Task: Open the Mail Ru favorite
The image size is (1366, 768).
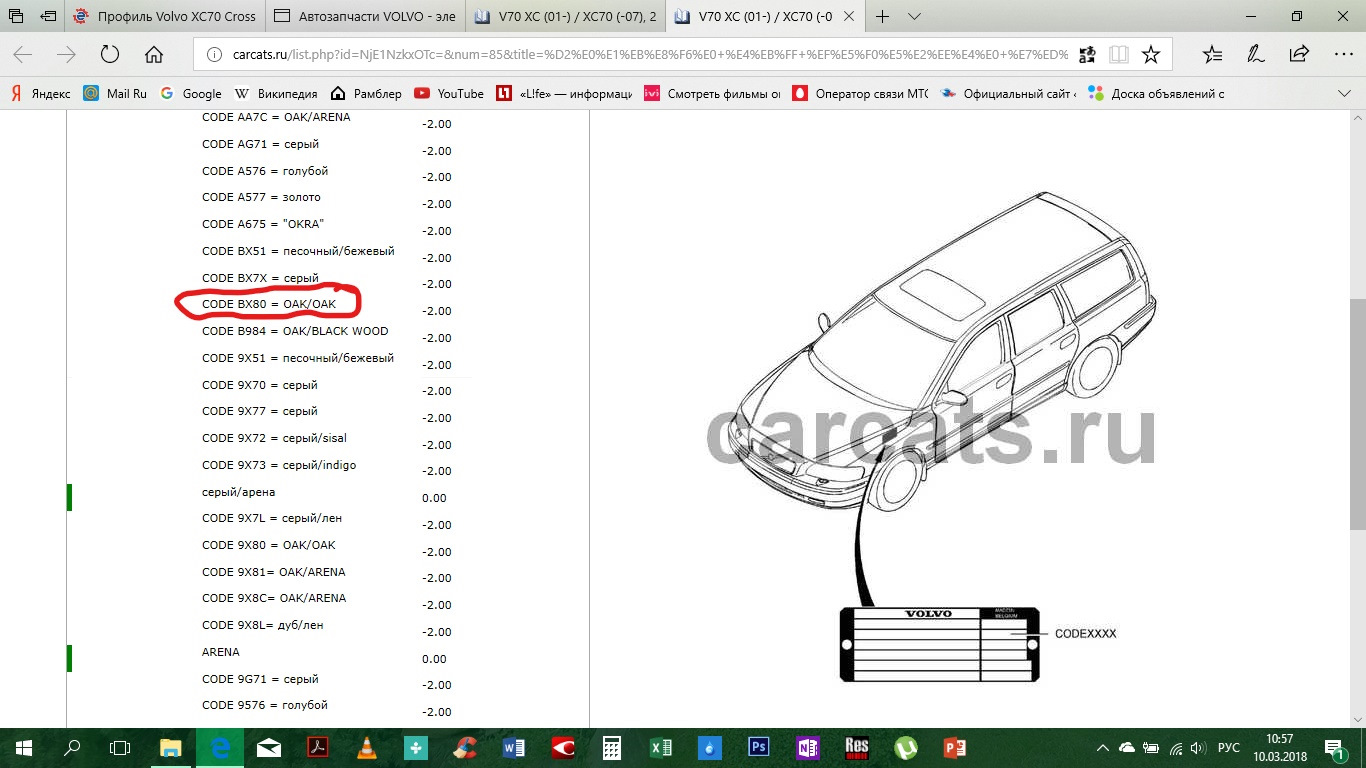Action: [x=115, y=93]
